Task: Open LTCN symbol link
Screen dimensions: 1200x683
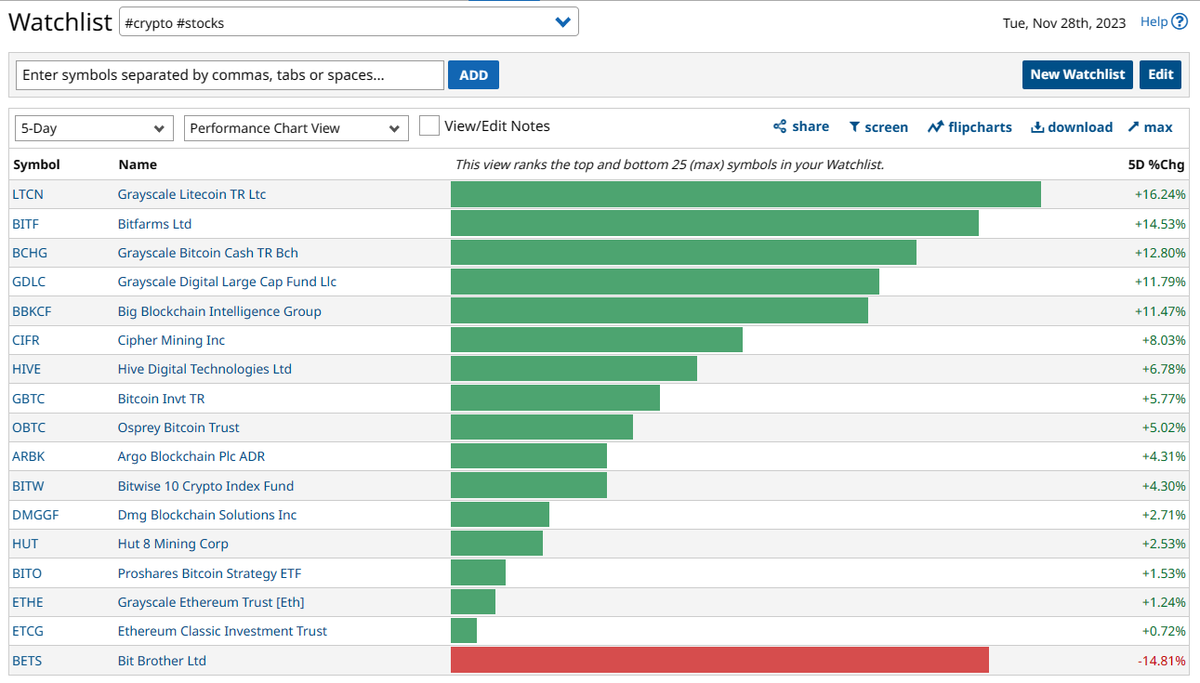Action: tap(28, 194)
